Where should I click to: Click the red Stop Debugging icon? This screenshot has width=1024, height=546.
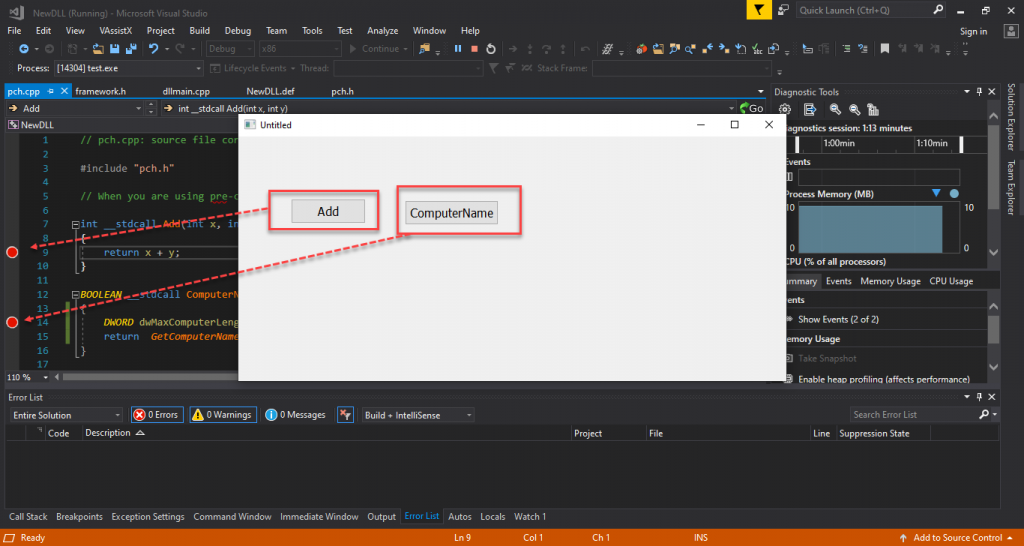pos(474,48)
